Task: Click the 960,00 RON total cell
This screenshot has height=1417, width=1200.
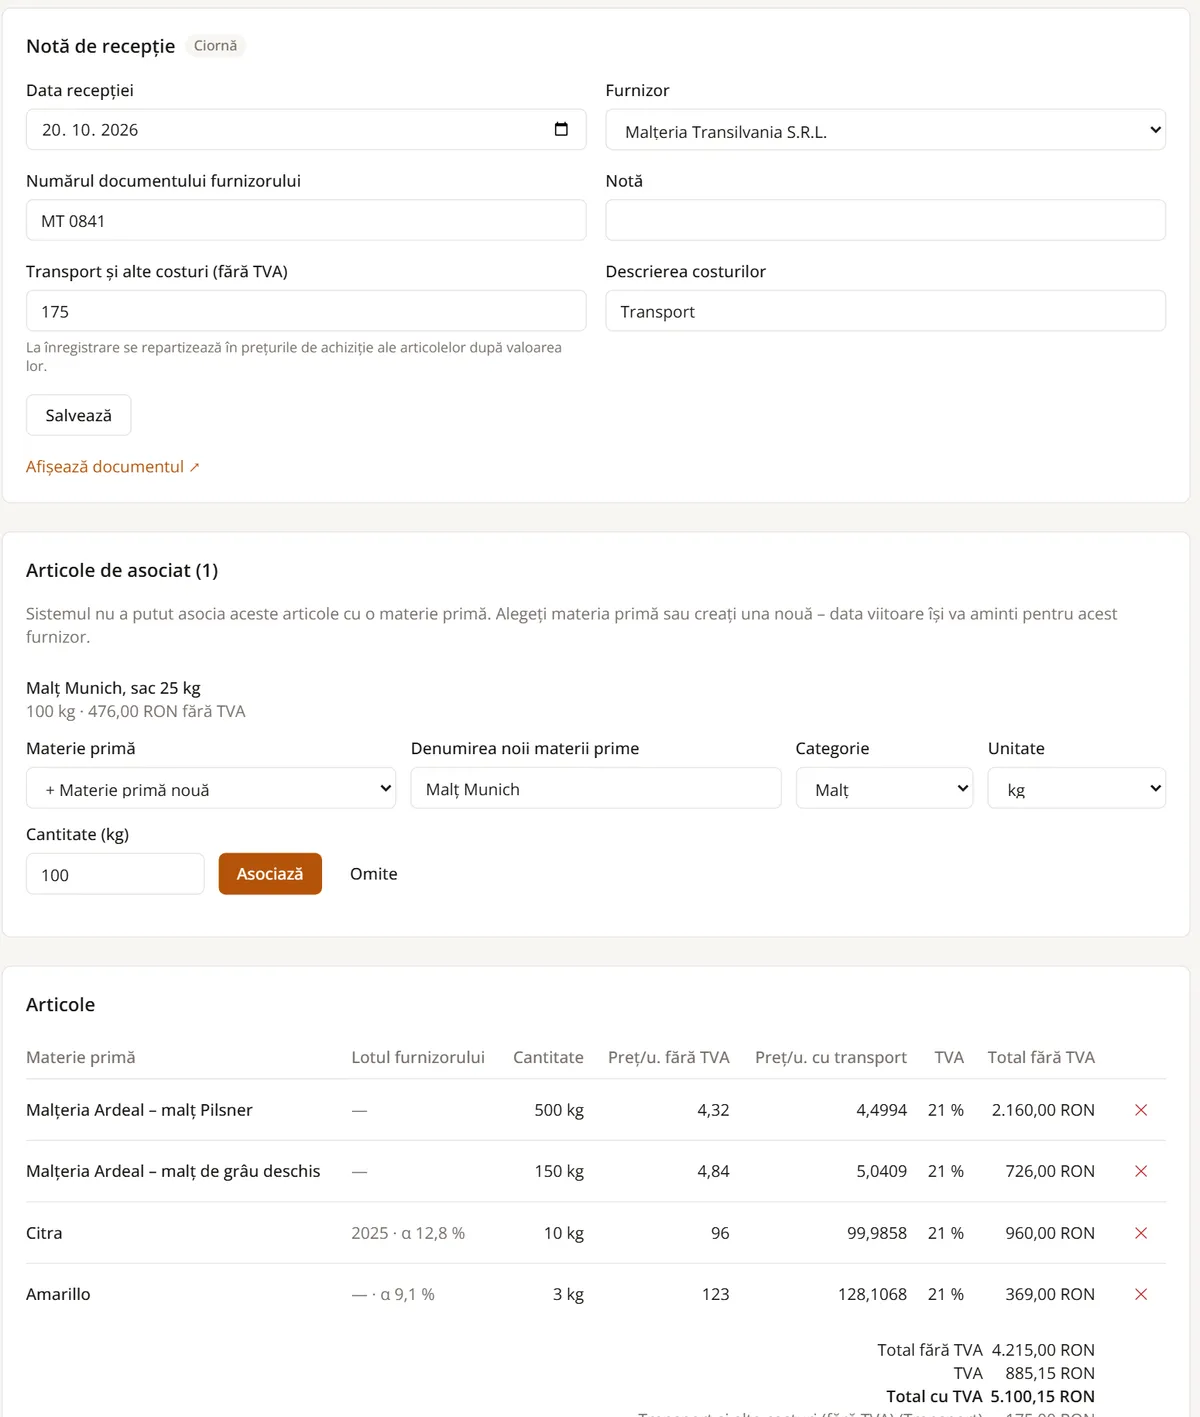Action: (x=1050, y=1233)
